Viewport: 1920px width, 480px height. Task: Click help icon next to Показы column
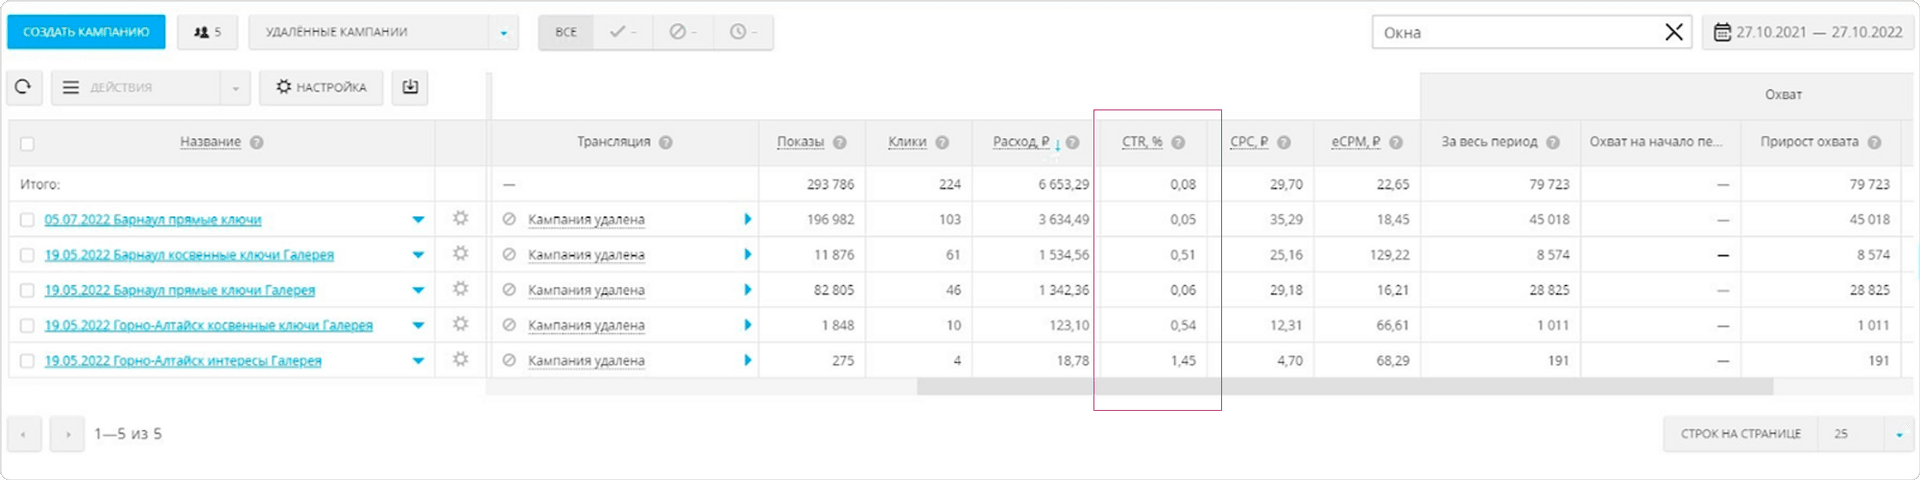point(840,142)
